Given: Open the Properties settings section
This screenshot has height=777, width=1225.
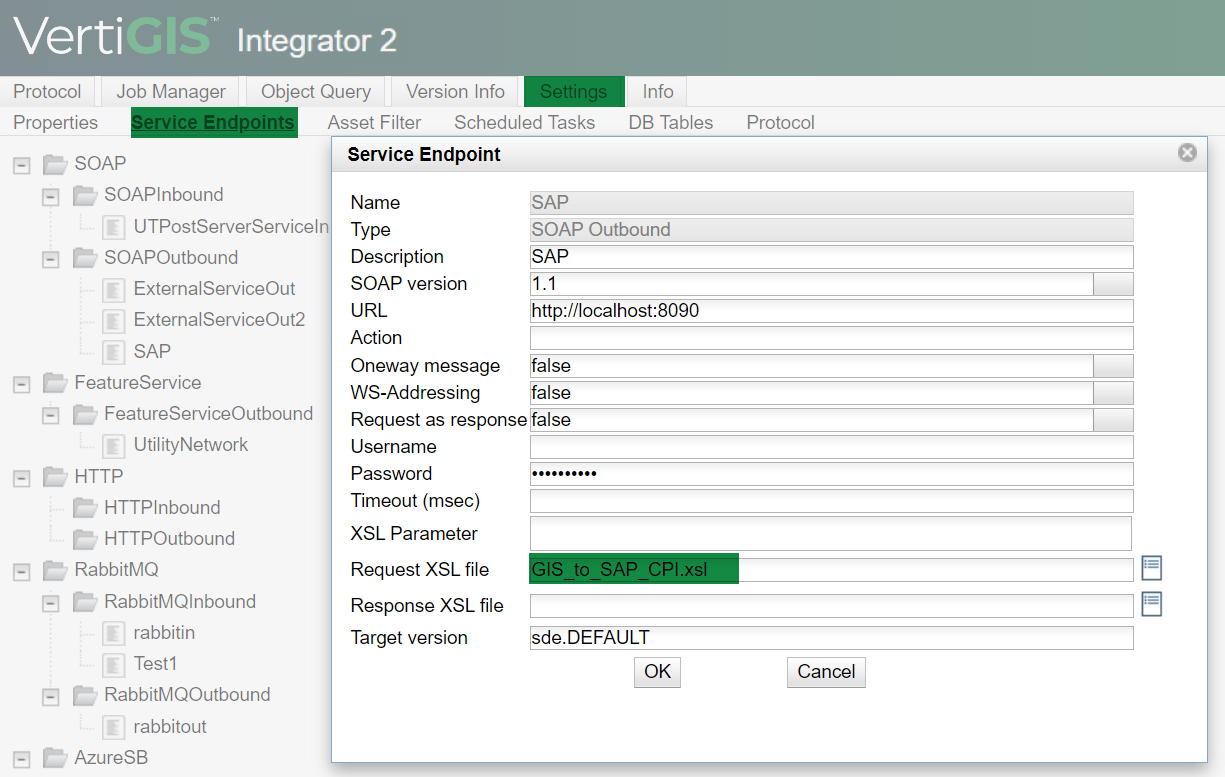Looking at the screenshot, I should click(56, 123).
